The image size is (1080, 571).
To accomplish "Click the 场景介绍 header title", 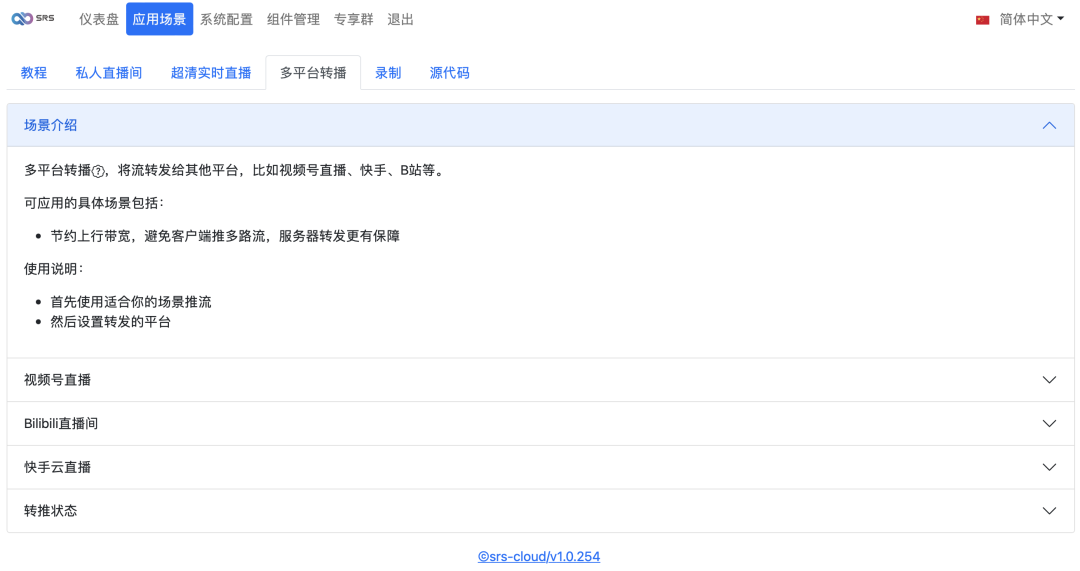I will coord(50,125).
